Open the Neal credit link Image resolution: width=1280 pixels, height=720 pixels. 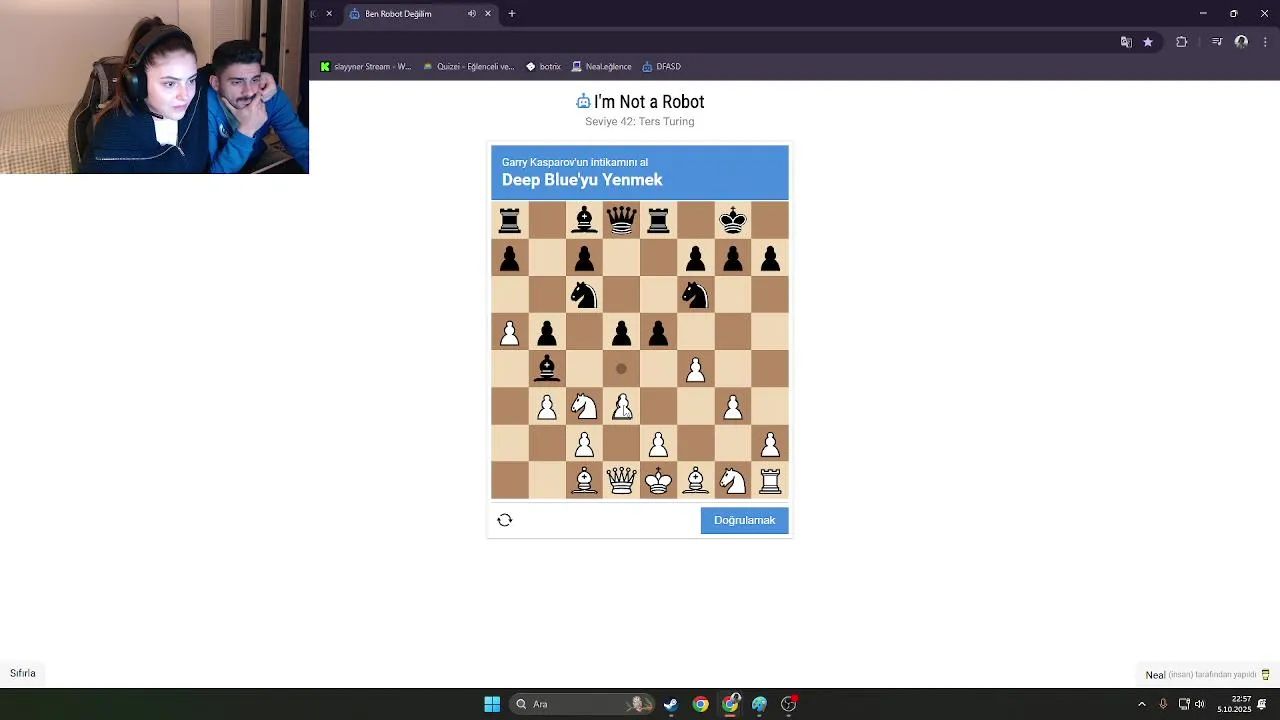(1155, 675)
